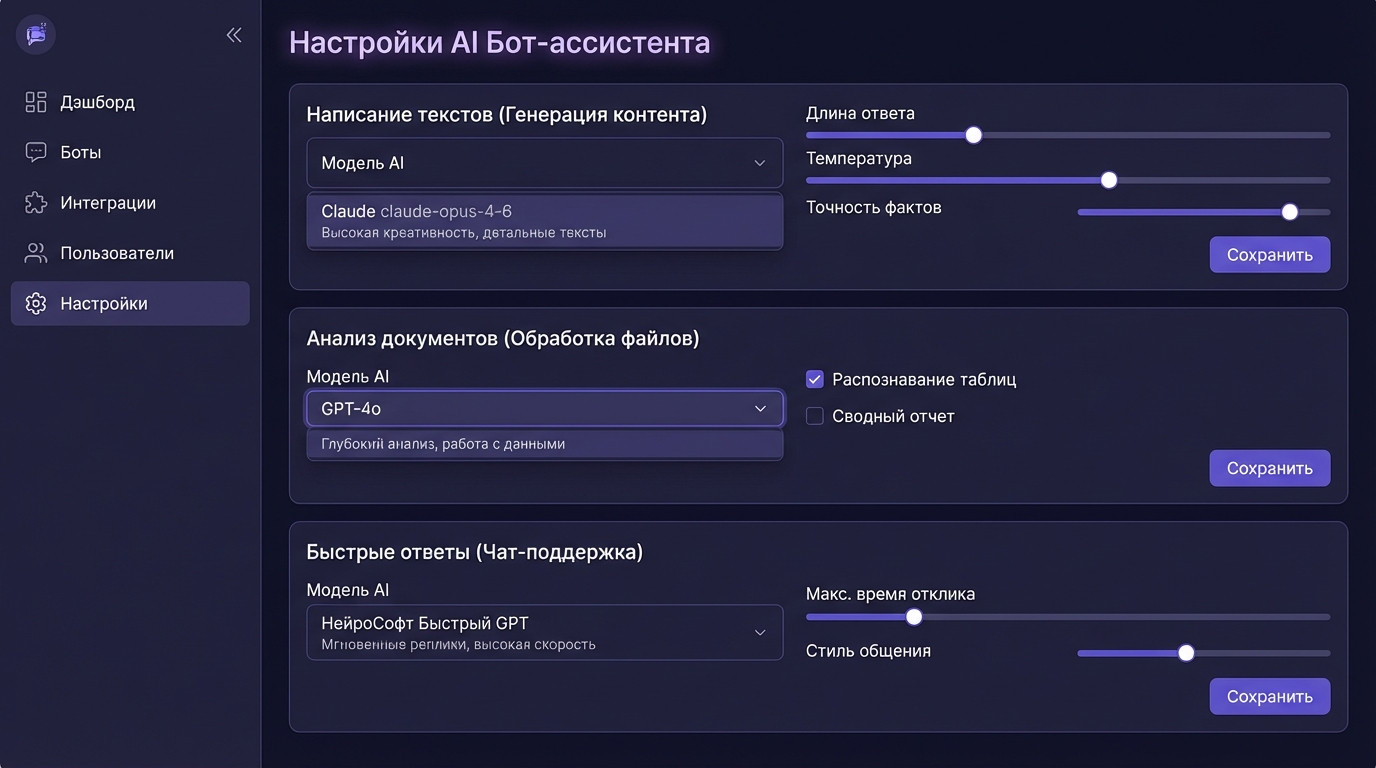Go to the Пользователи section

point(117,253)
